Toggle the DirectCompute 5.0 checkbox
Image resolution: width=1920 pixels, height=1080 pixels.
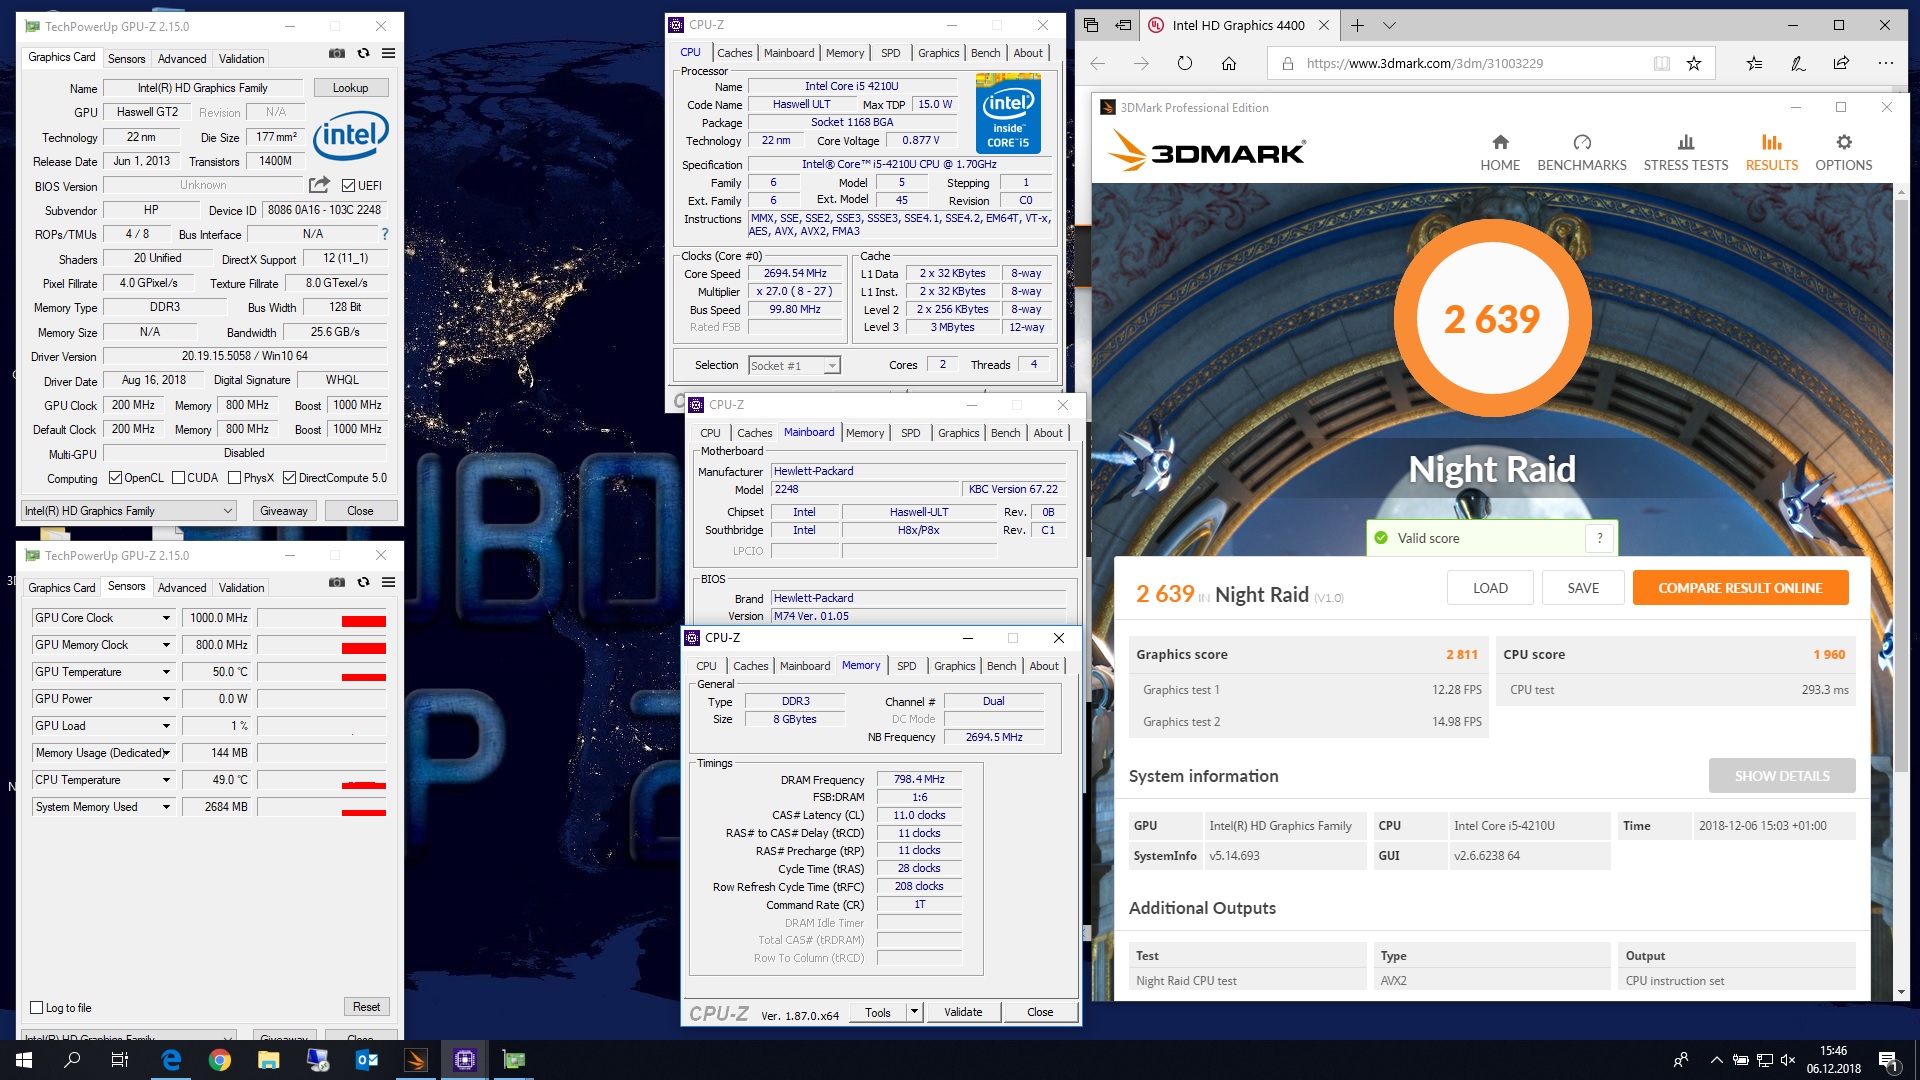pyautogui.click(x=290, y=478)
